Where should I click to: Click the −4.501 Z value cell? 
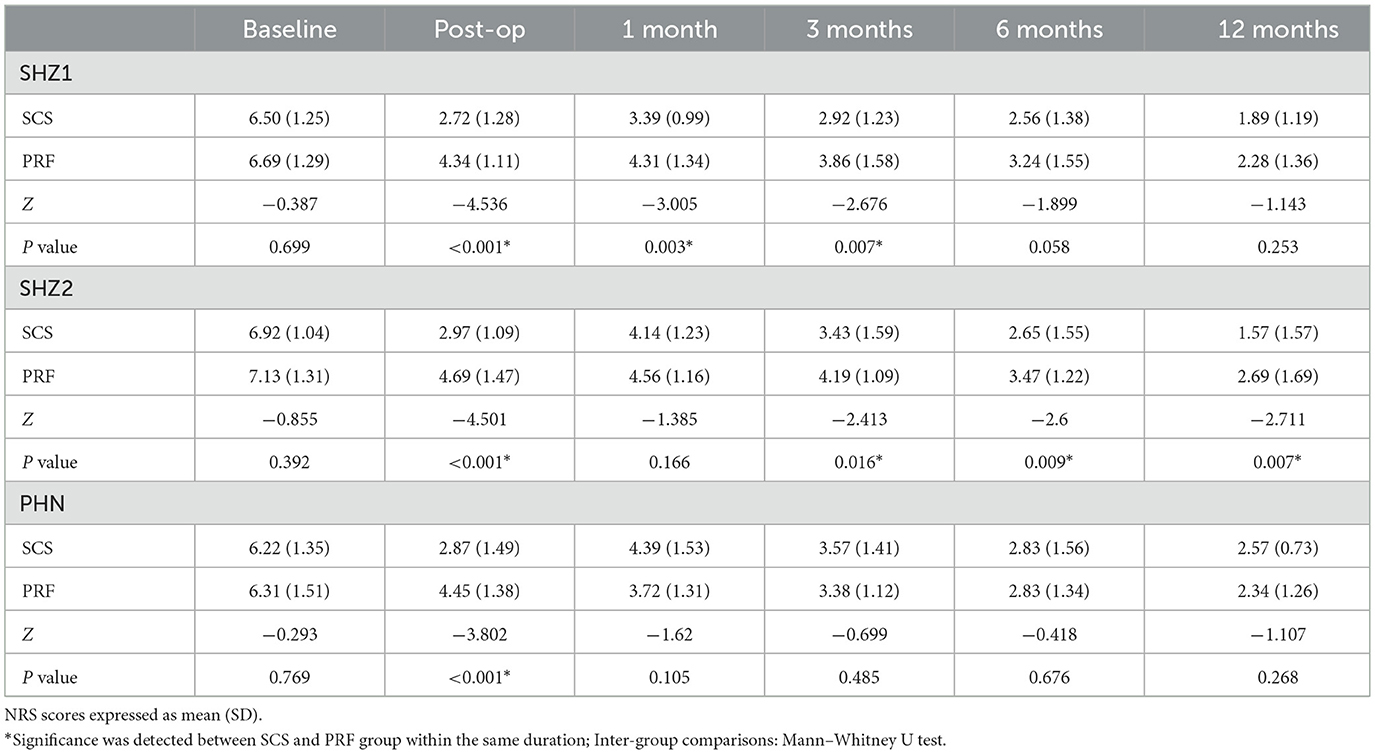point(478,419)
